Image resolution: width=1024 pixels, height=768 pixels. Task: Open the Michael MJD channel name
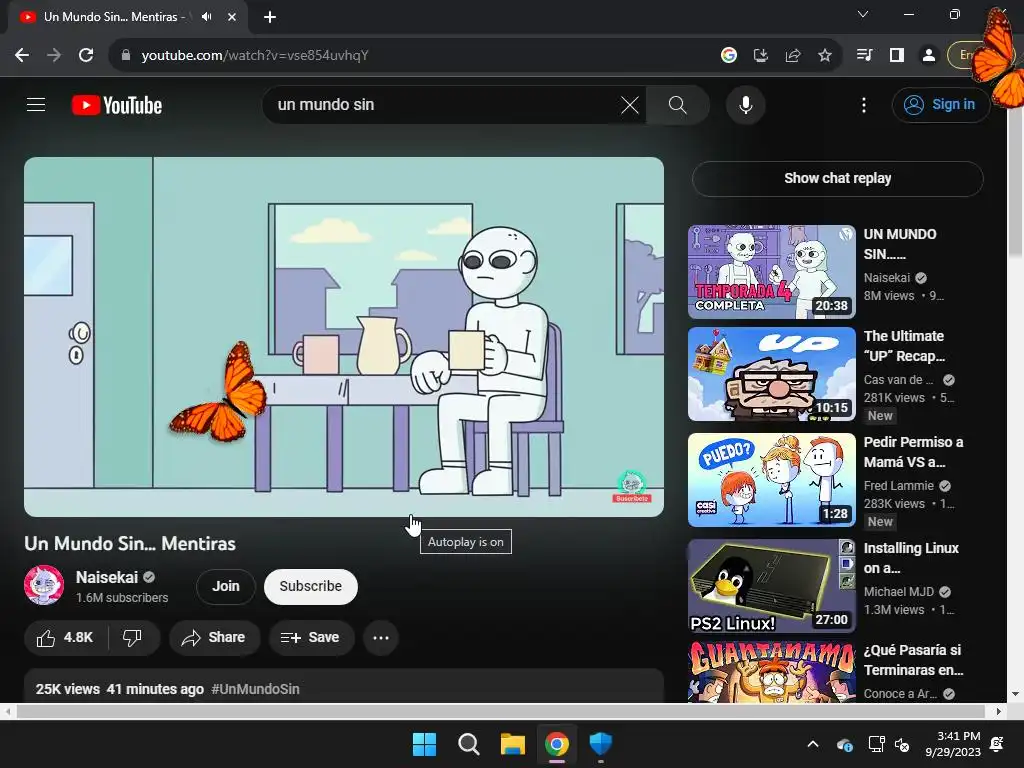click(x=899, y=592)
